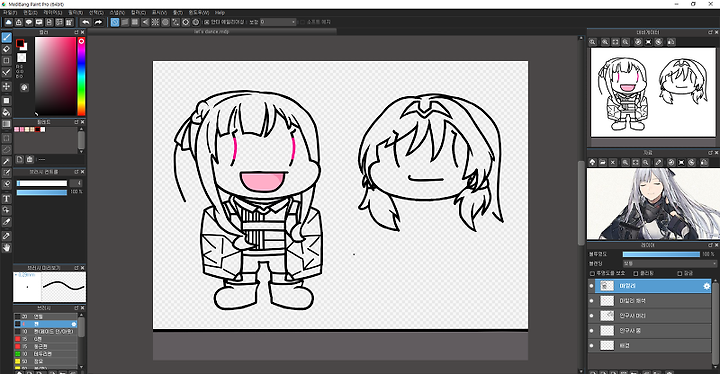Turn snap off with the highlighted snap icon

(115, 22)
